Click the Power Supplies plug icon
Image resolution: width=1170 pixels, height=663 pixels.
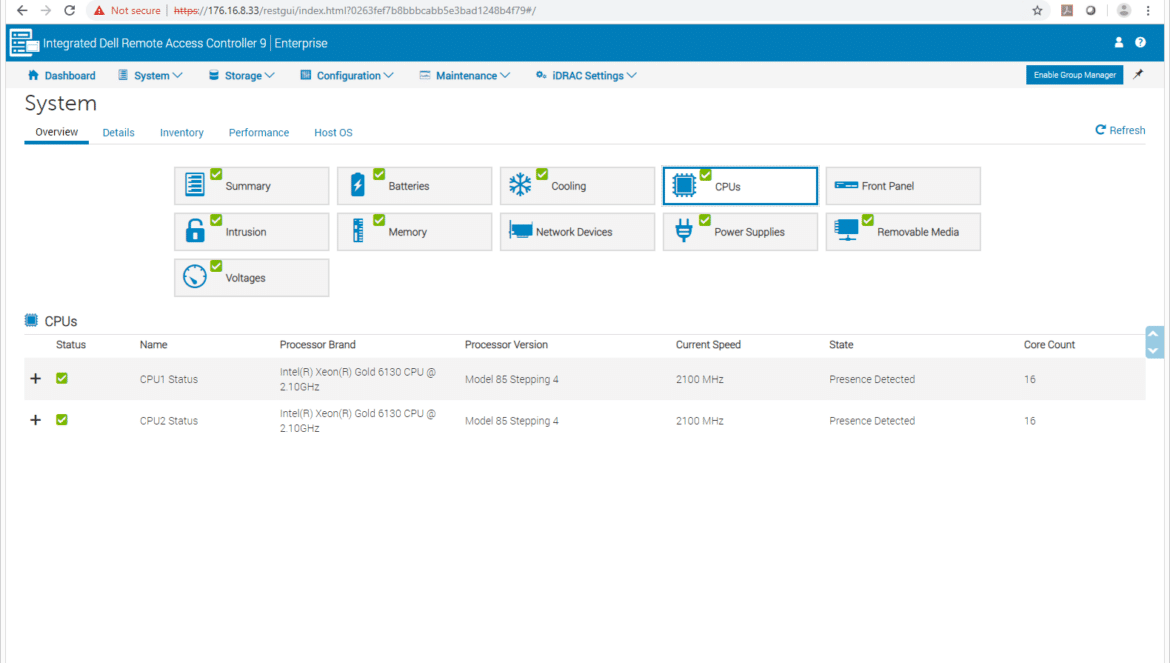click(x=683, y=230)
